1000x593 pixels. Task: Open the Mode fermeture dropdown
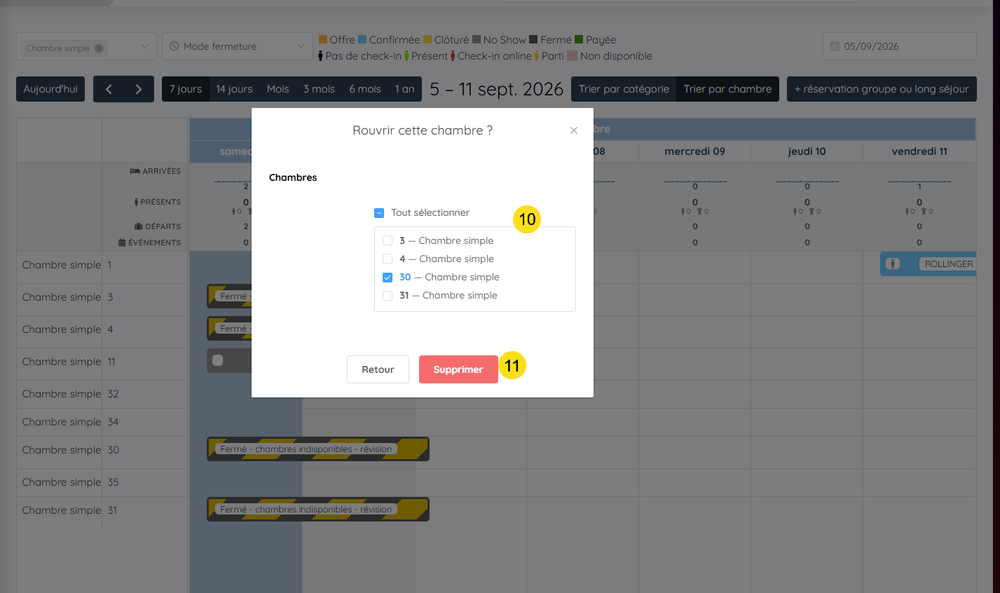[x=237, y=47]
